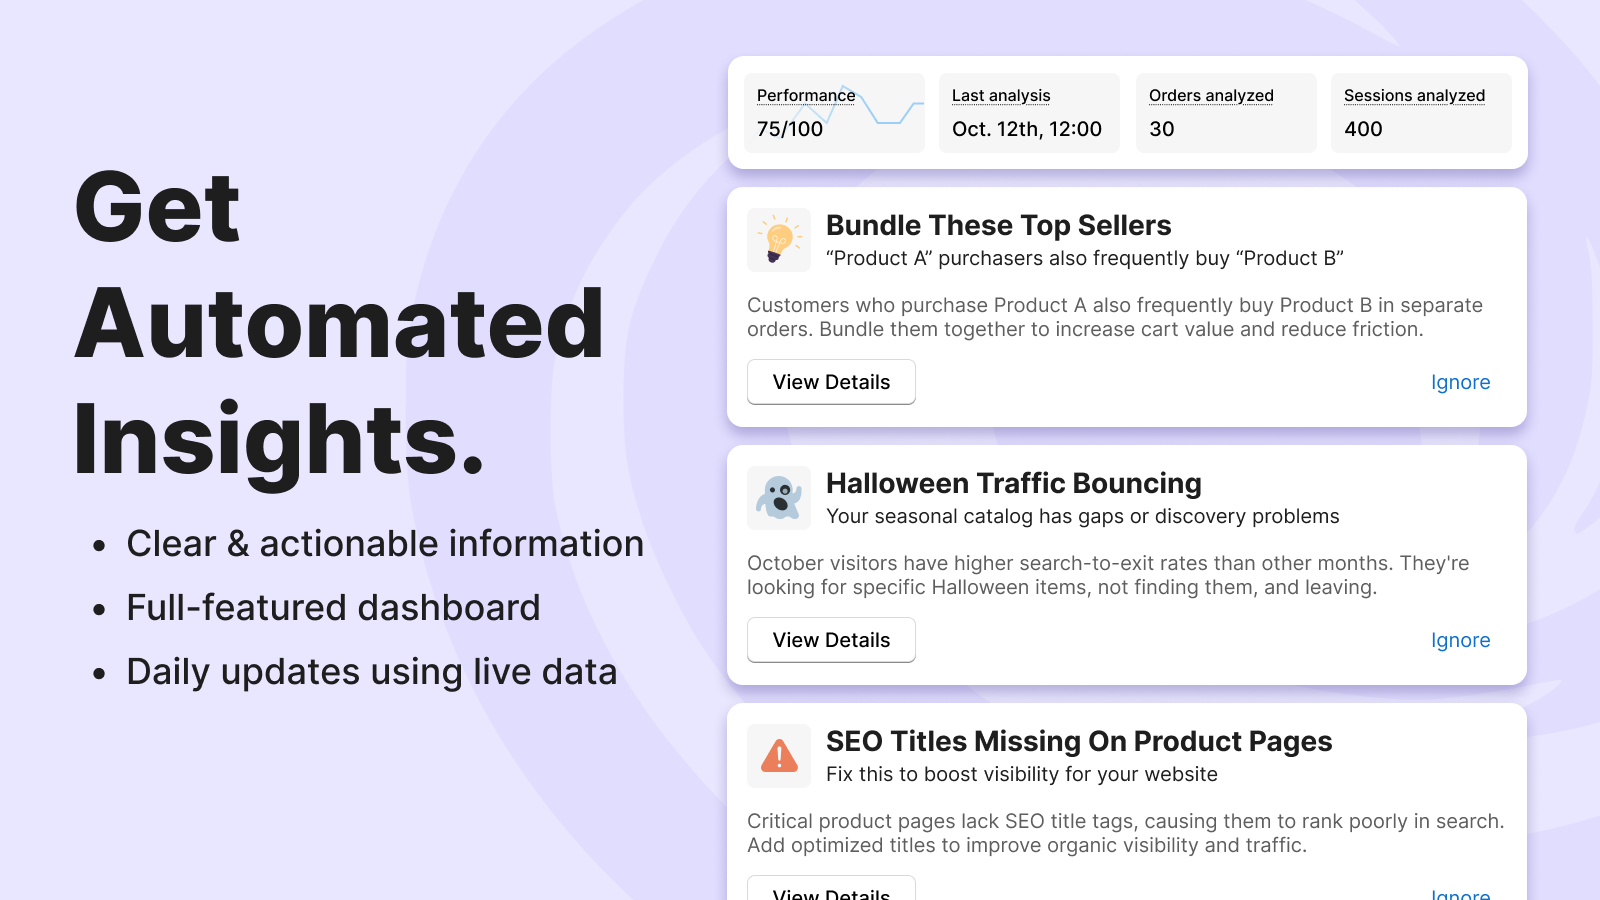Dismiss Halloween Traffic Bouncing using Ignore
This screenshot has width=1600, height=900.
1460,640
